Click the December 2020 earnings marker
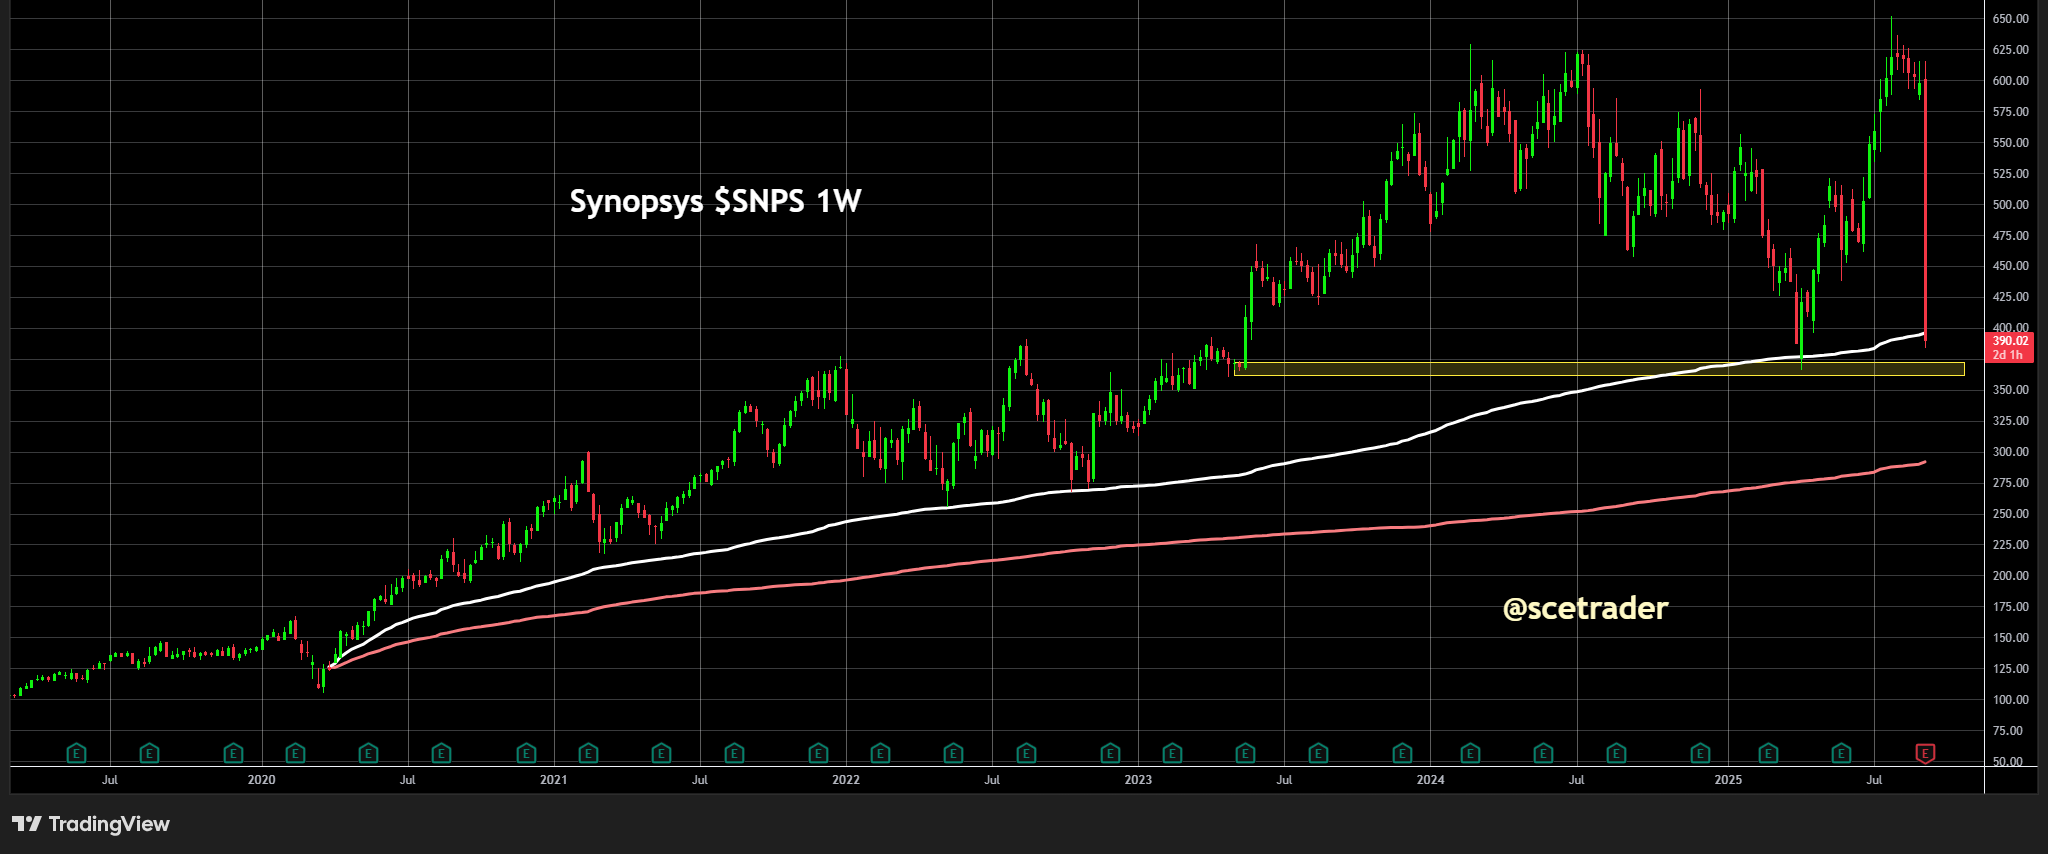The width and height of the screenshot is (2048, 854). click(526, 753)
